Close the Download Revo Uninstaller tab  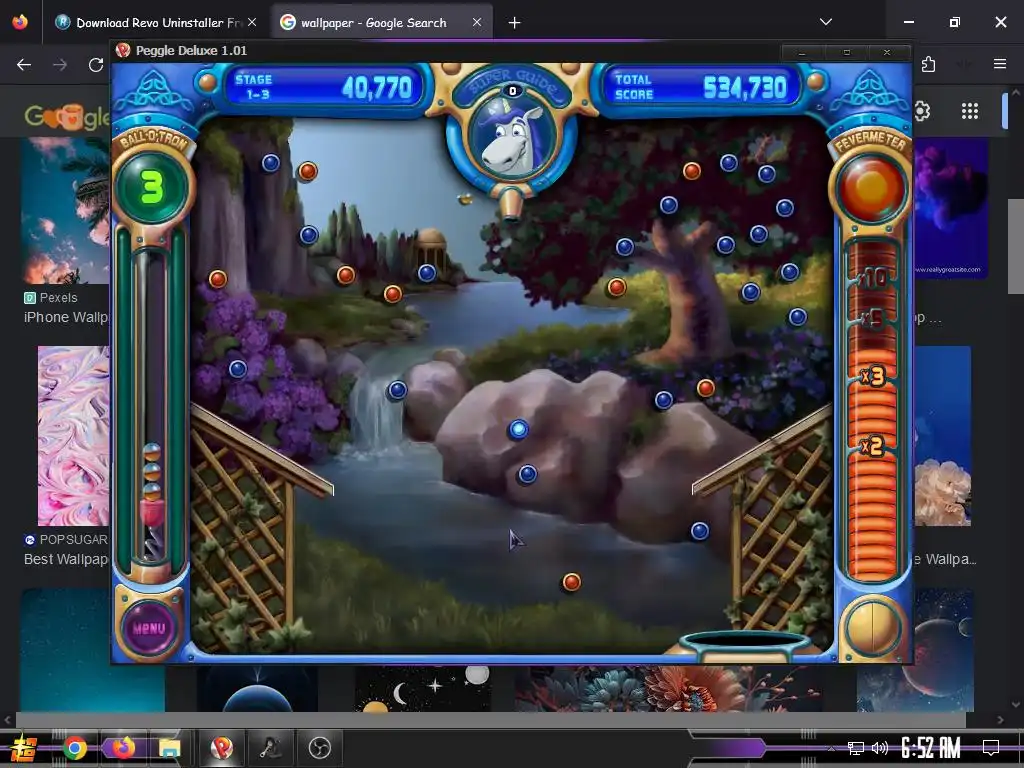point(252,22)
